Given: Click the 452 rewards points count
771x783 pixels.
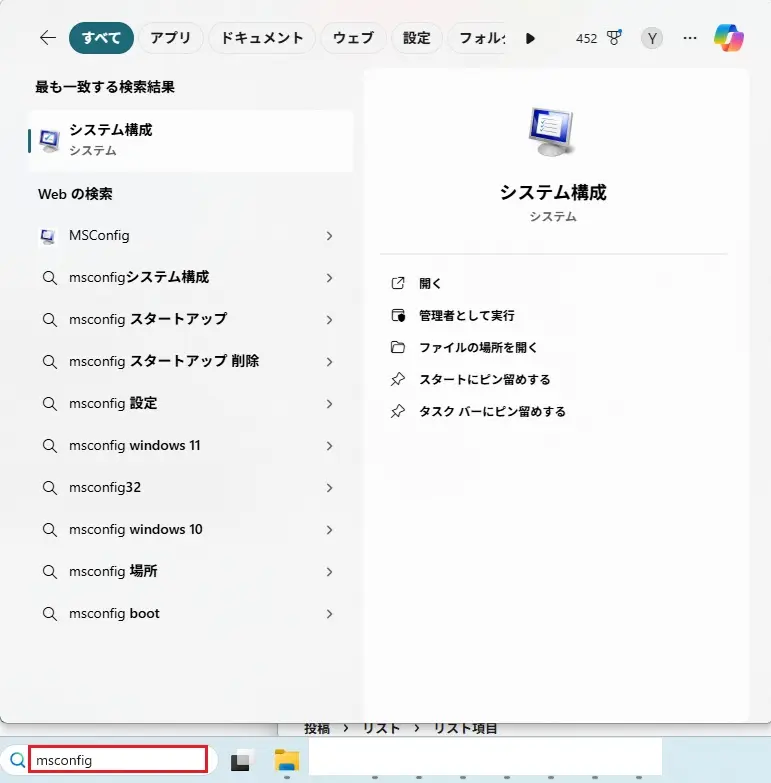Looking at the screenshot, I should (x=586, y=38).
